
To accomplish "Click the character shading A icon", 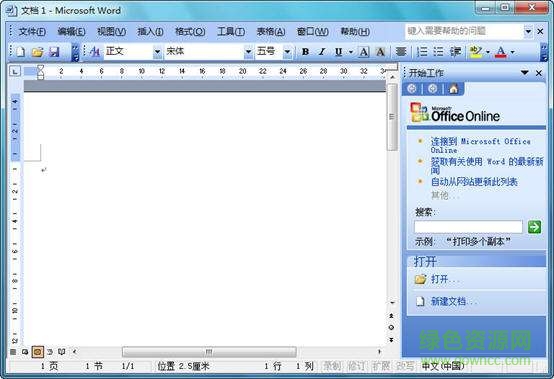I will coord(381,52).
